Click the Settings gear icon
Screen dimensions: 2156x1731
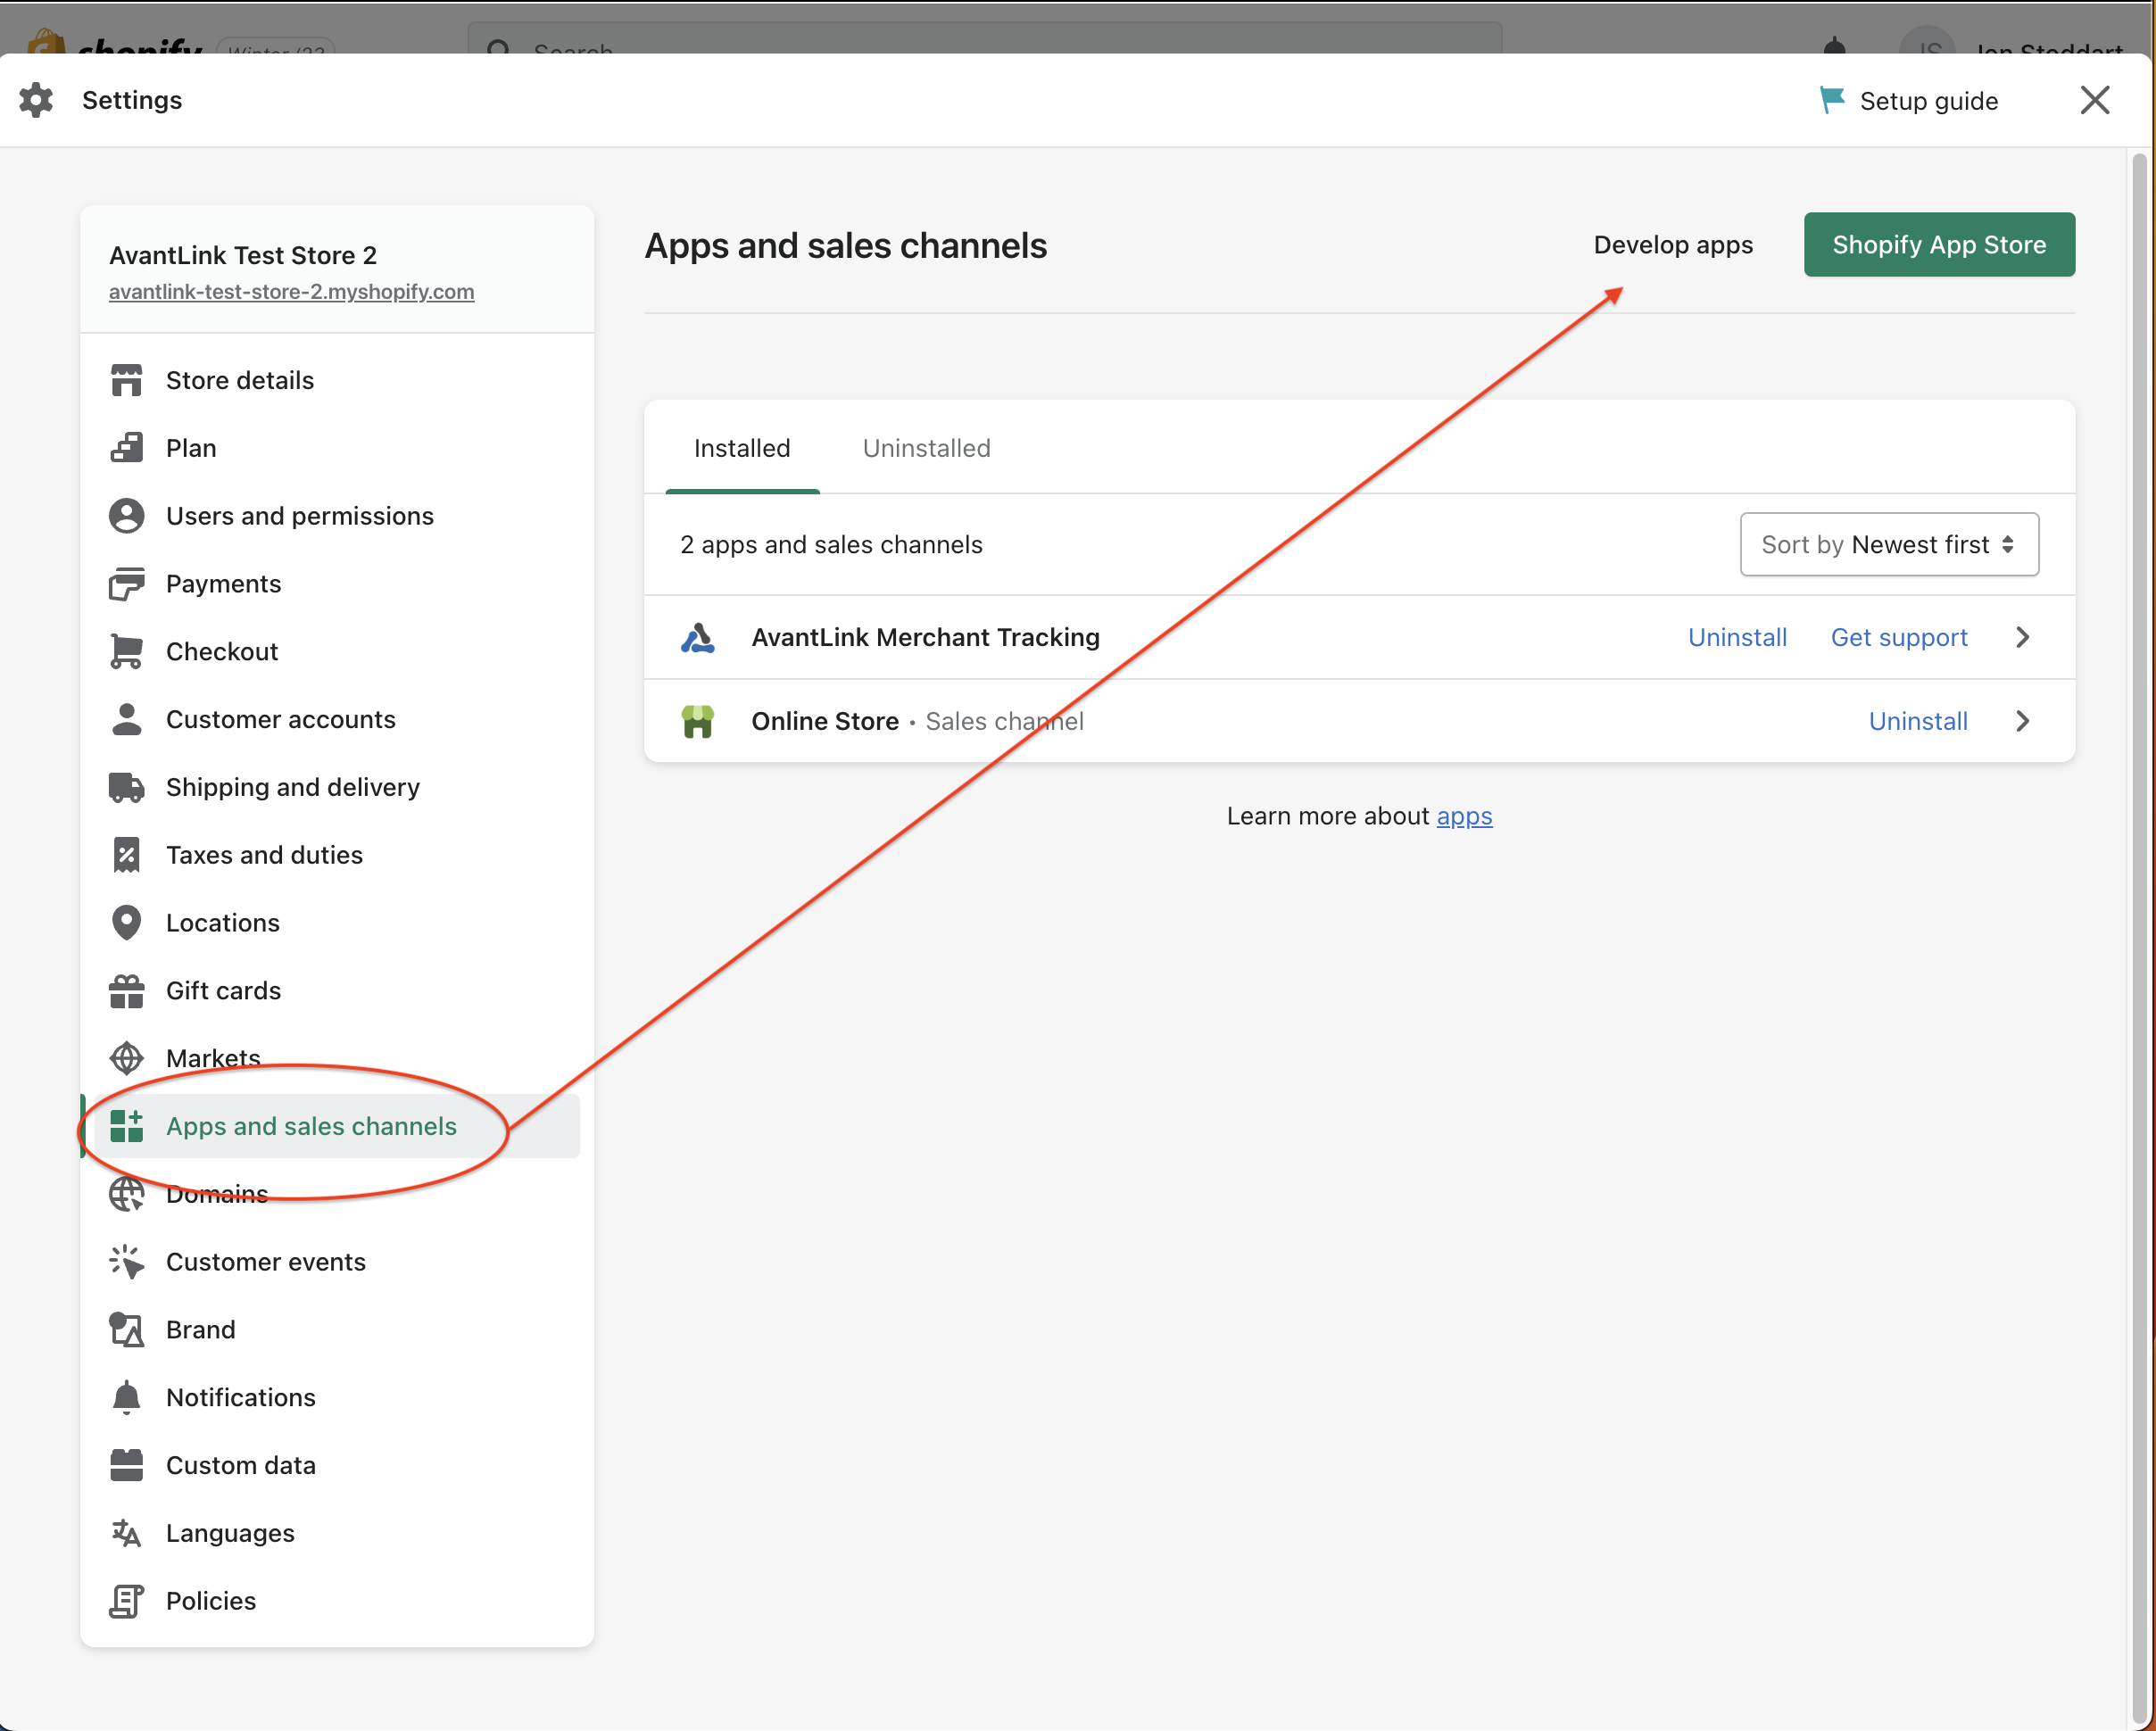click(x=37, y=100)
